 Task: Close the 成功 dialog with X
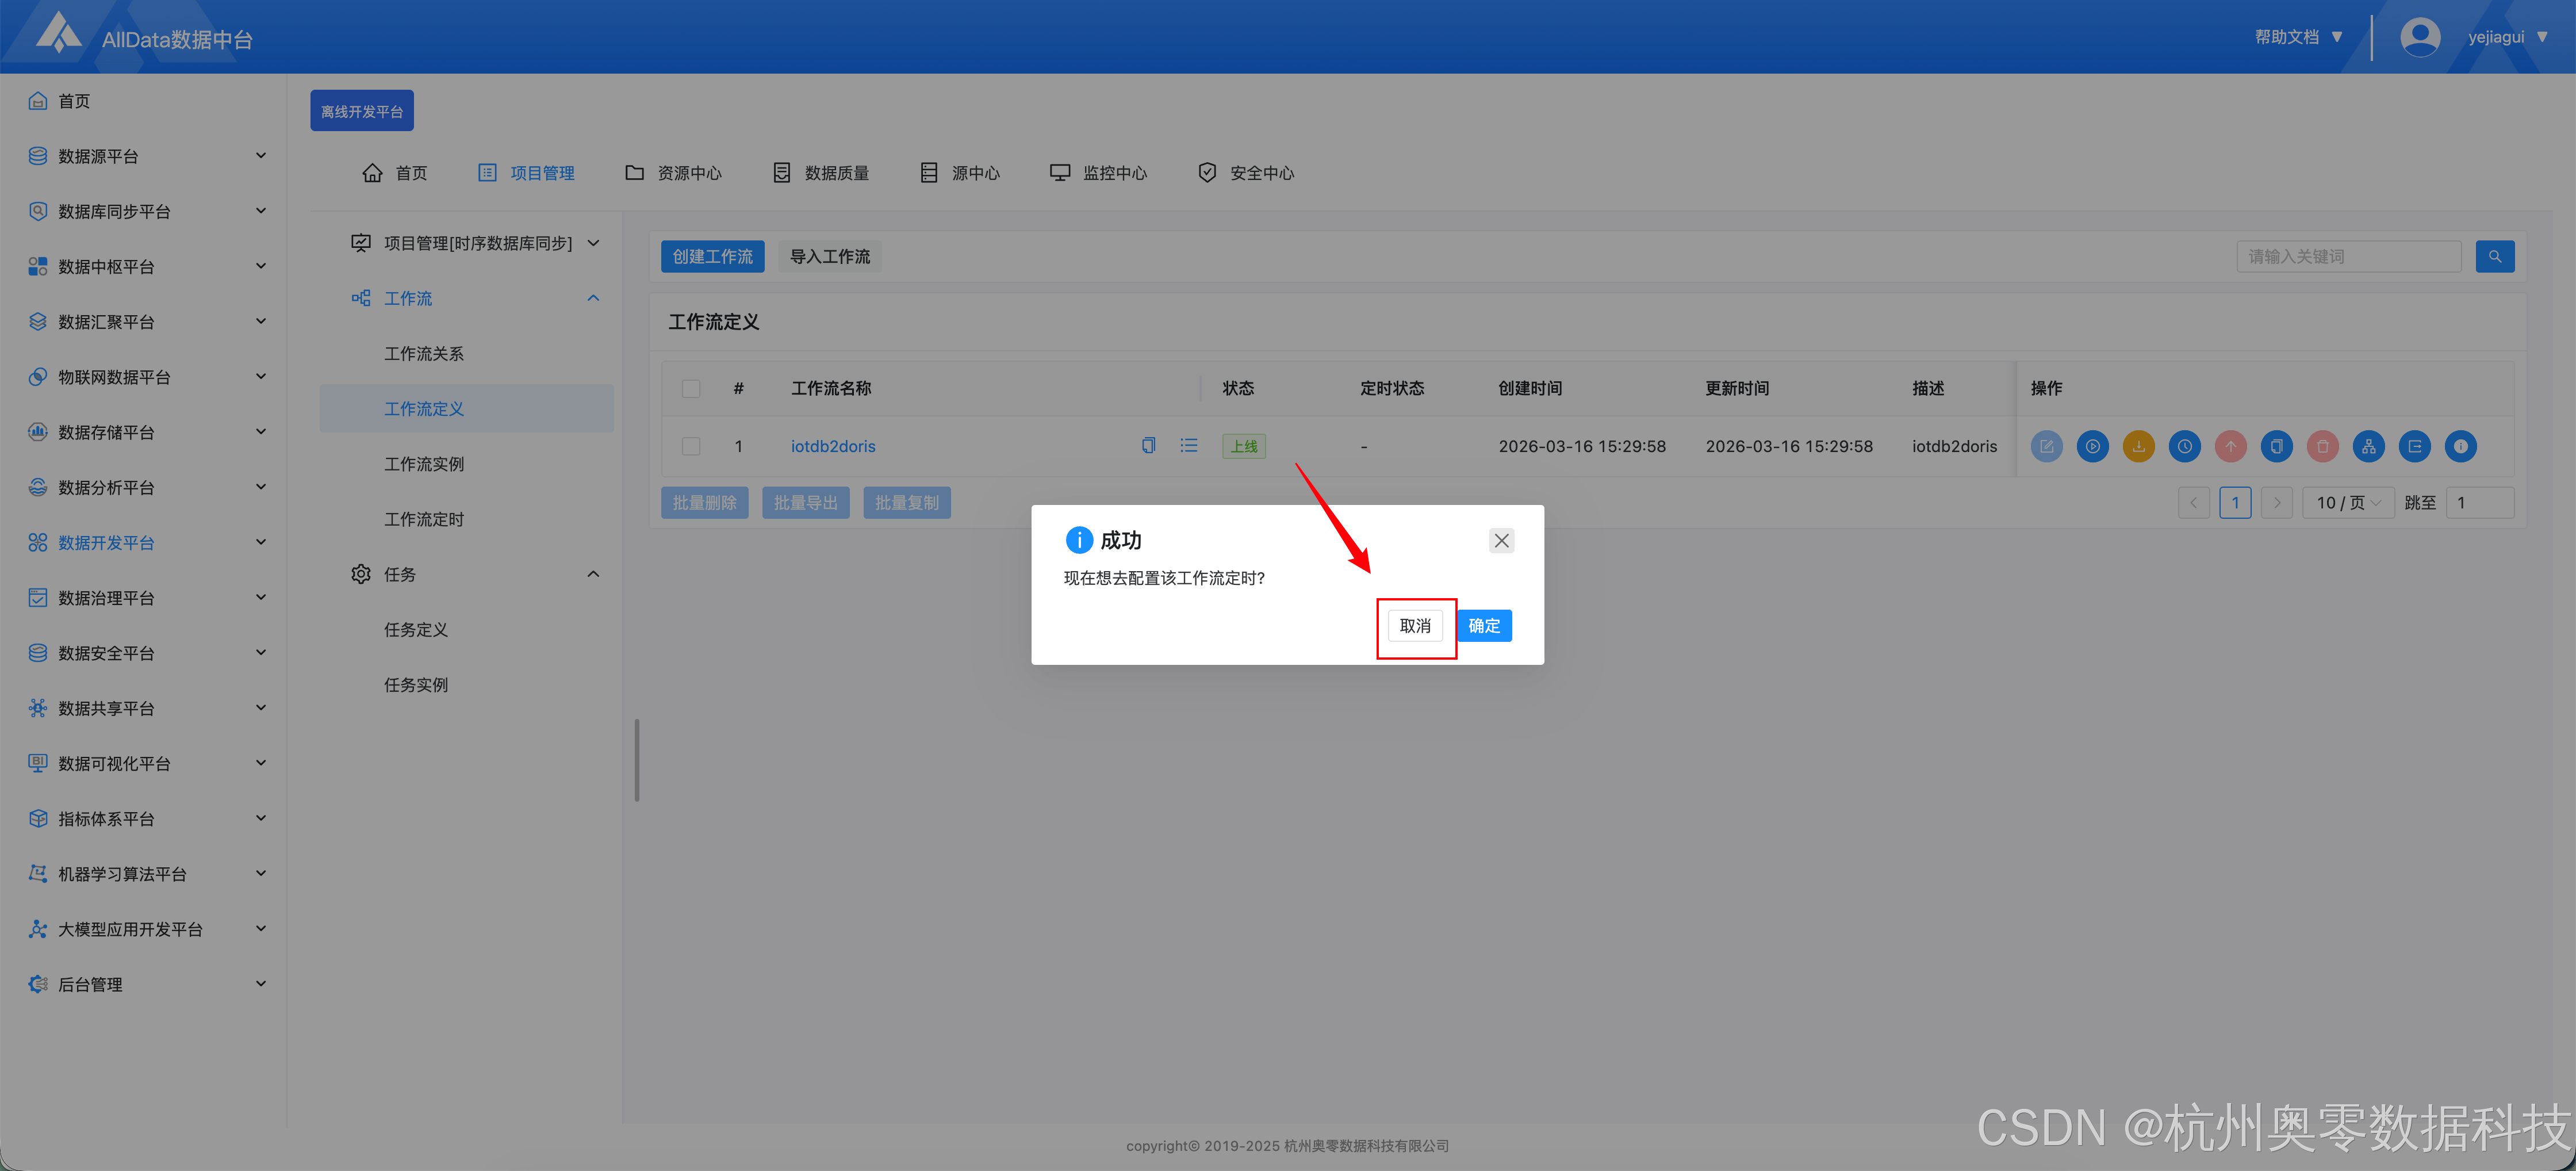click(x=1501, y=540)
